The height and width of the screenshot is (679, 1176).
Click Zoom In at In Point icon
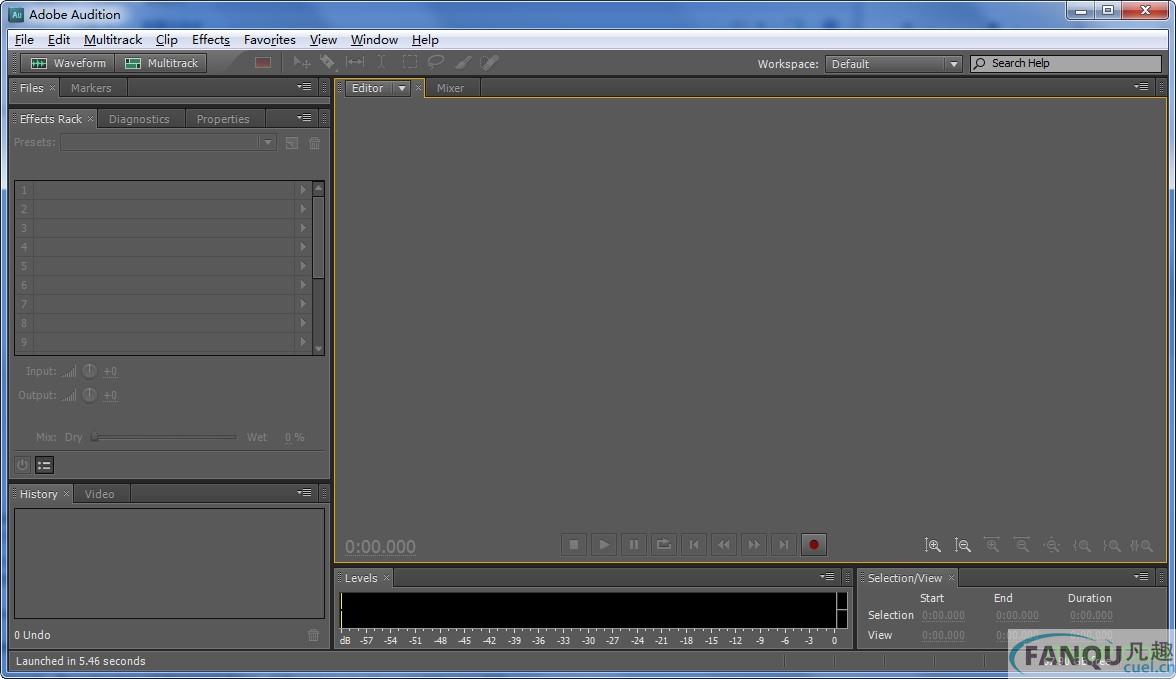click(x=1082, y=545)
